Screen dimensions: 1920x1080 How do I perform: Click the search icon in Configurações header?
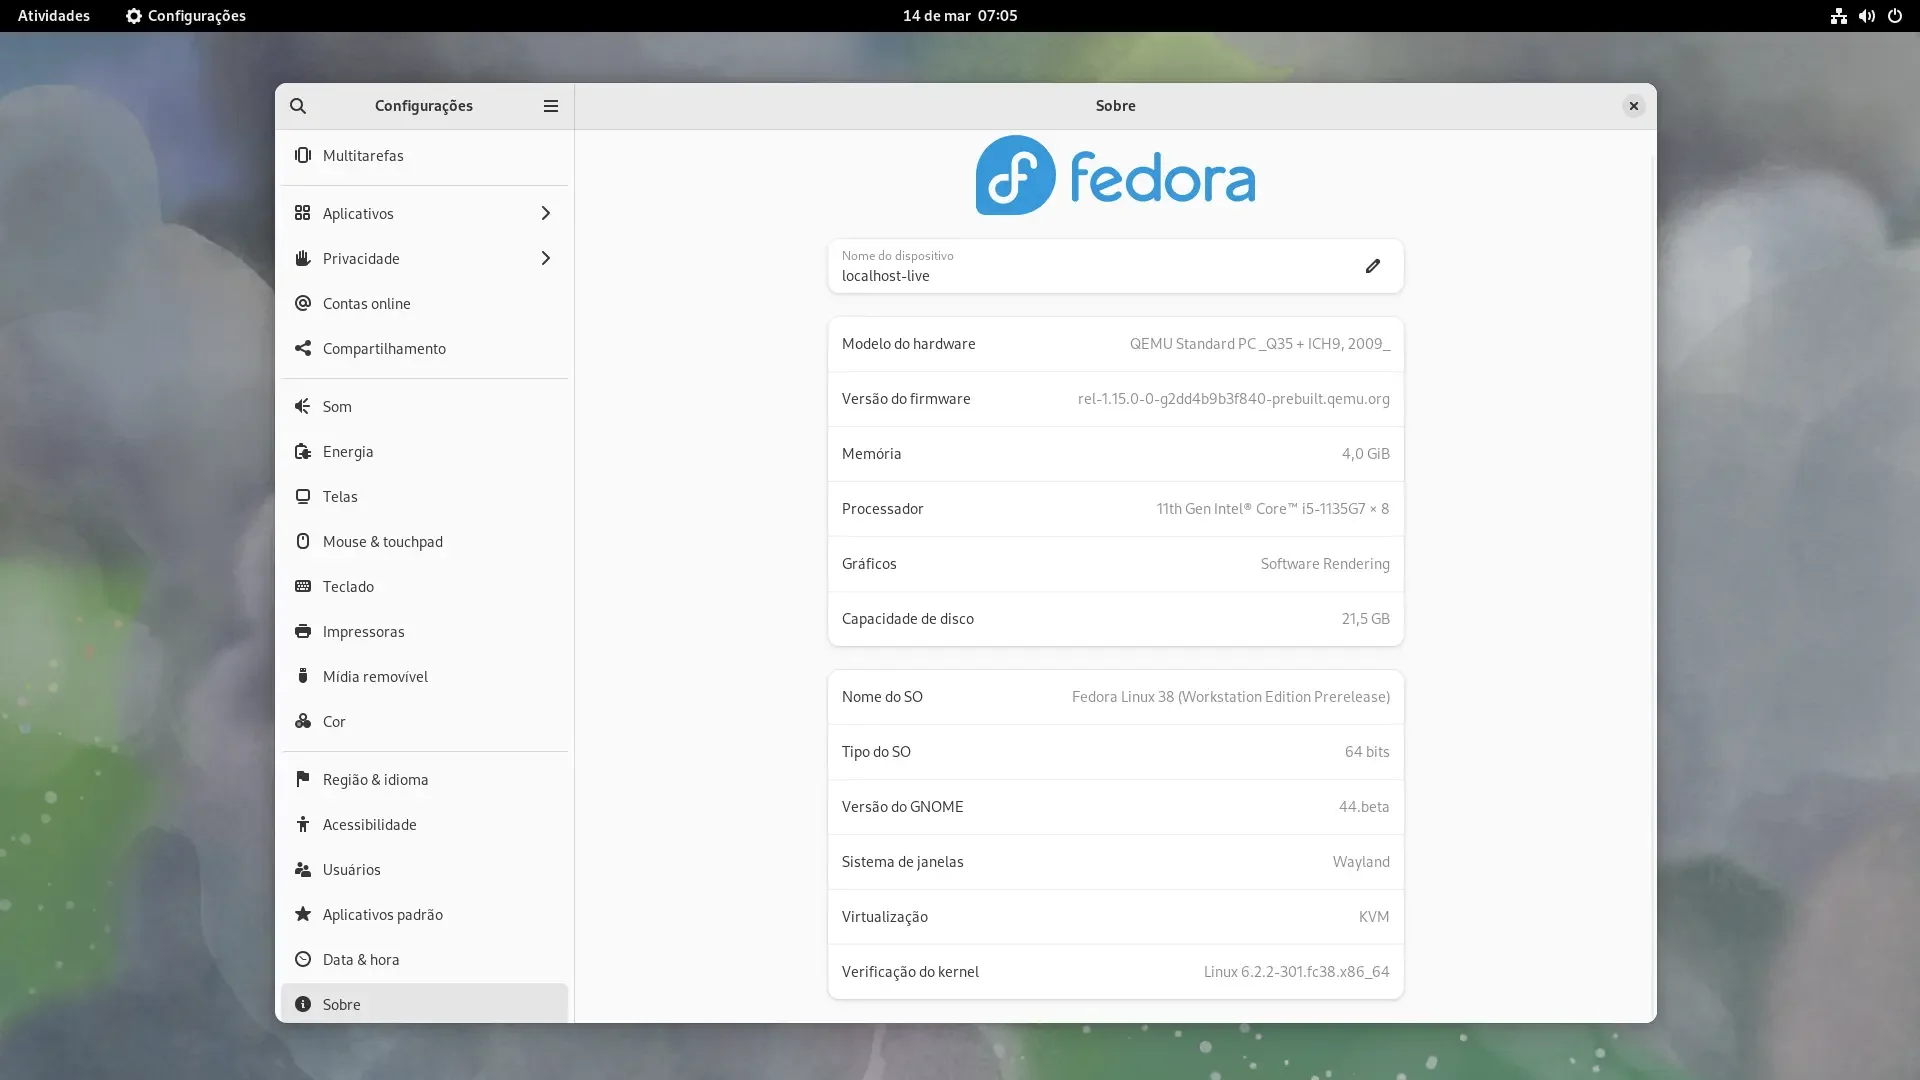click(x=298, y=106)
